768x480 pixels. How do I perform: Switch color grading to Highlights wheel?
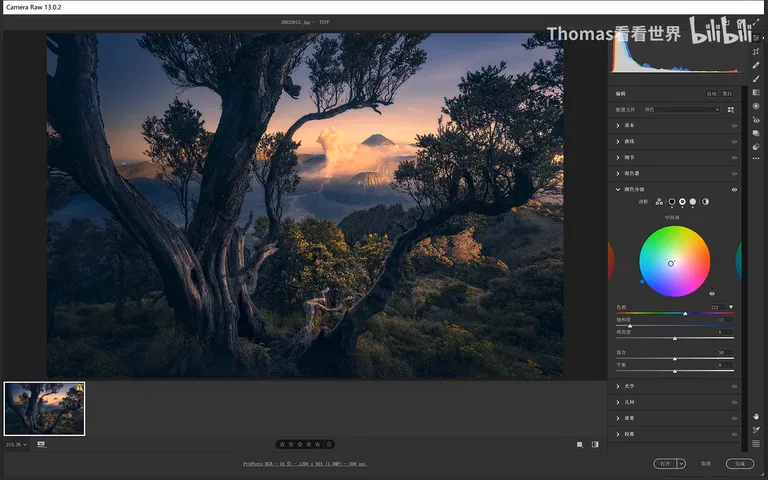coord(693,202)
